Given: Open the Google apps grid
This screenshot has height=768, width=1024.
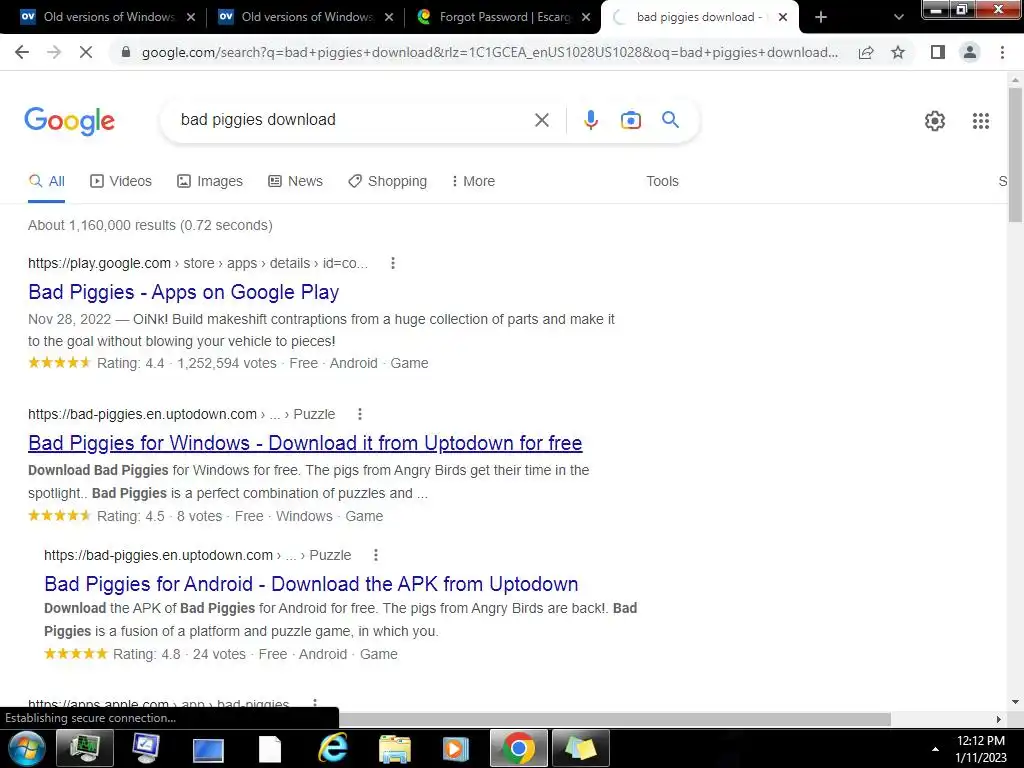Looking at the screenshot, I should [x=981, y=121].
